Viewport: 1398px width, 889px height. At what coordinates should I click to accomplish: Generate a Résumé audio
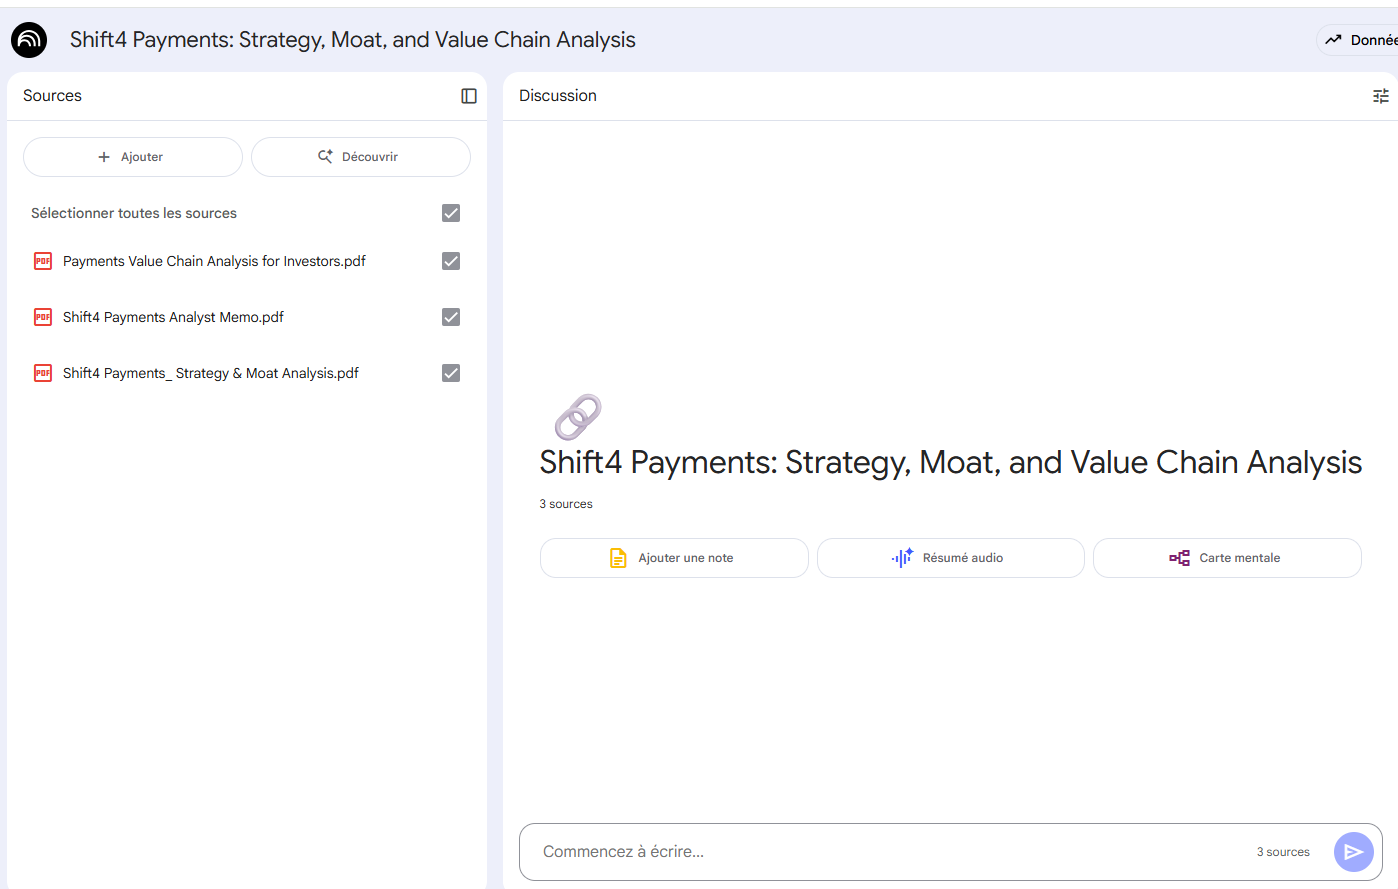951,558
